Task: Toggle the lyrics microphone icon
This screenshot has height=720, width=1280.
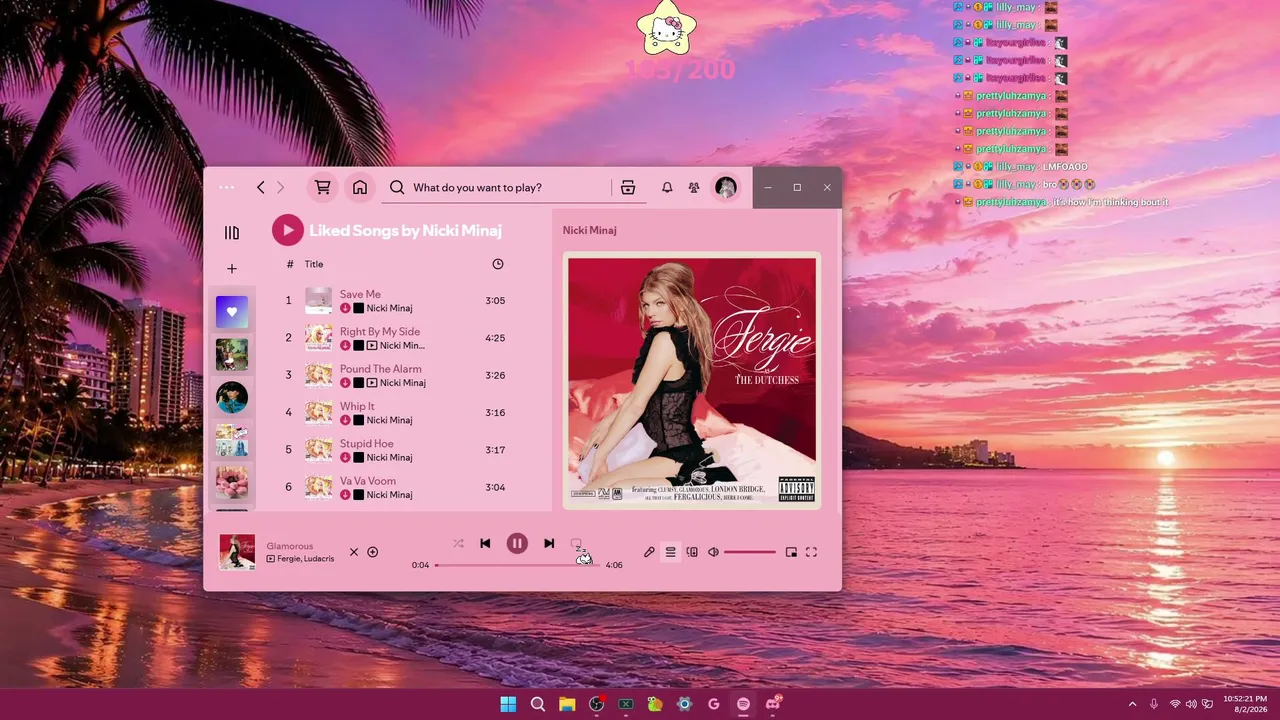Action: pyautogui.click(x=649, y=552)
